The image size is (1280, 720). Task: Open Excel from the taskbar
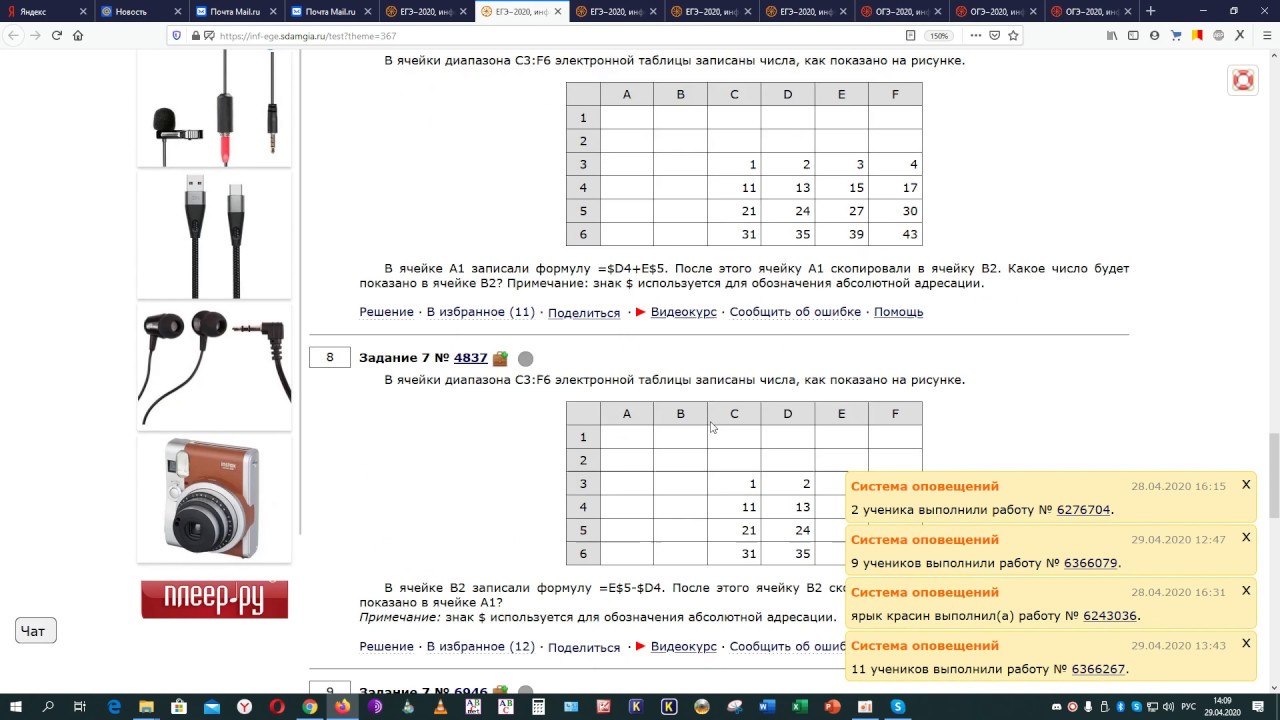click(x=800, y=707)
